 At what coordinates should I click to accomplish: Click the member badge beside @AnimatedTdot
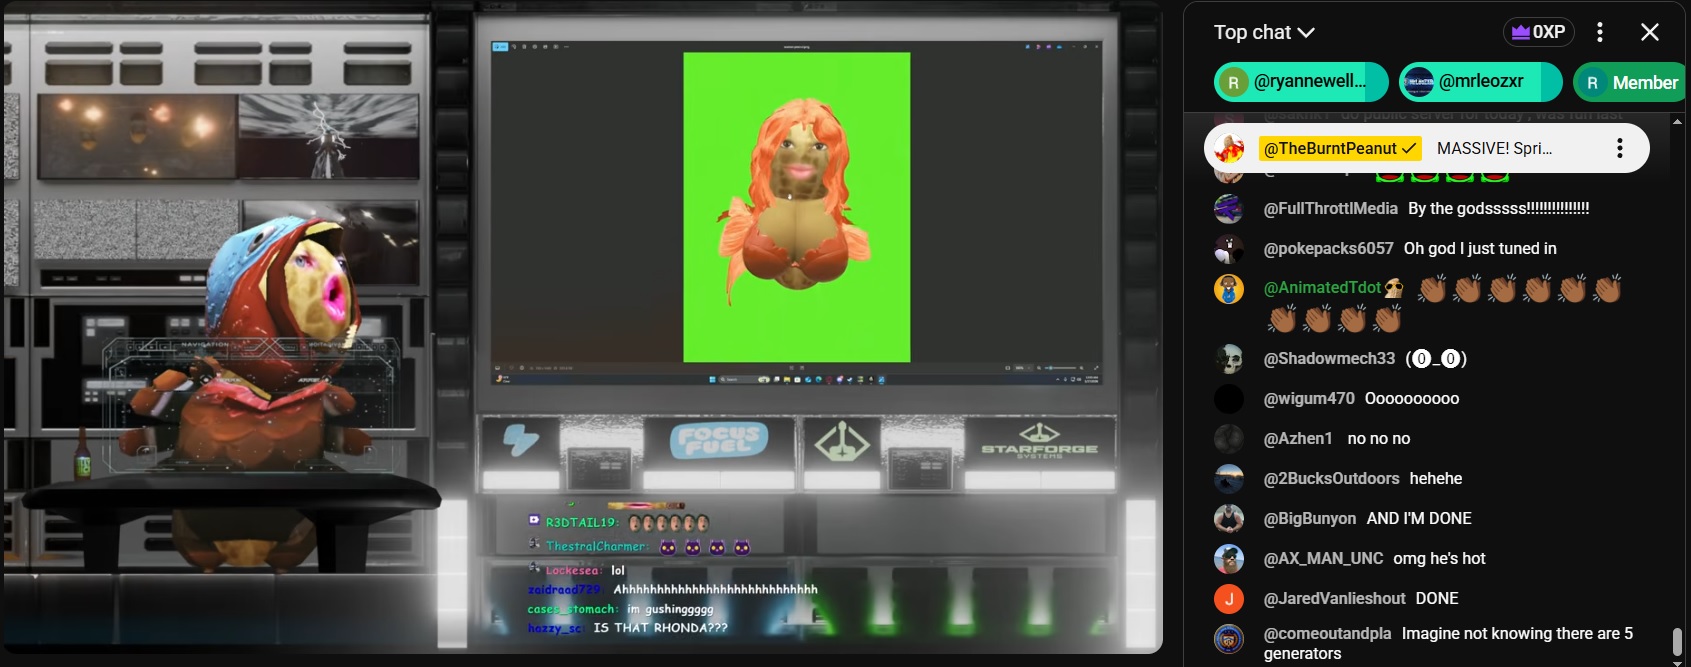[1394, 288]
